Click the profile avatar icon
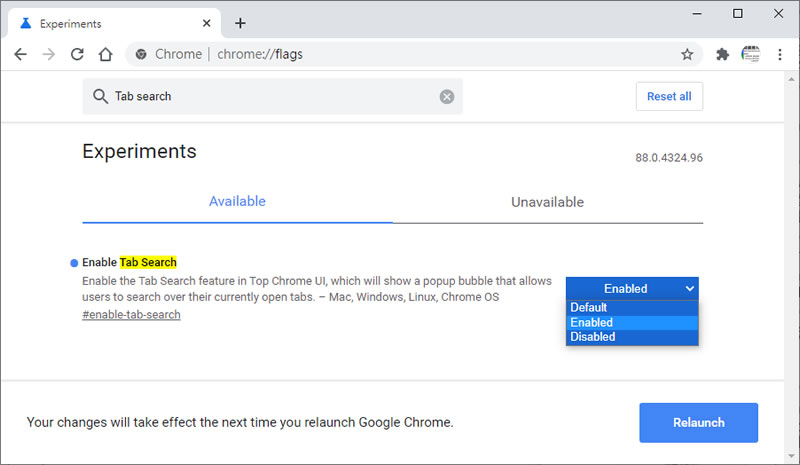This screenshot has height=465, width=800. coord(751,54)
